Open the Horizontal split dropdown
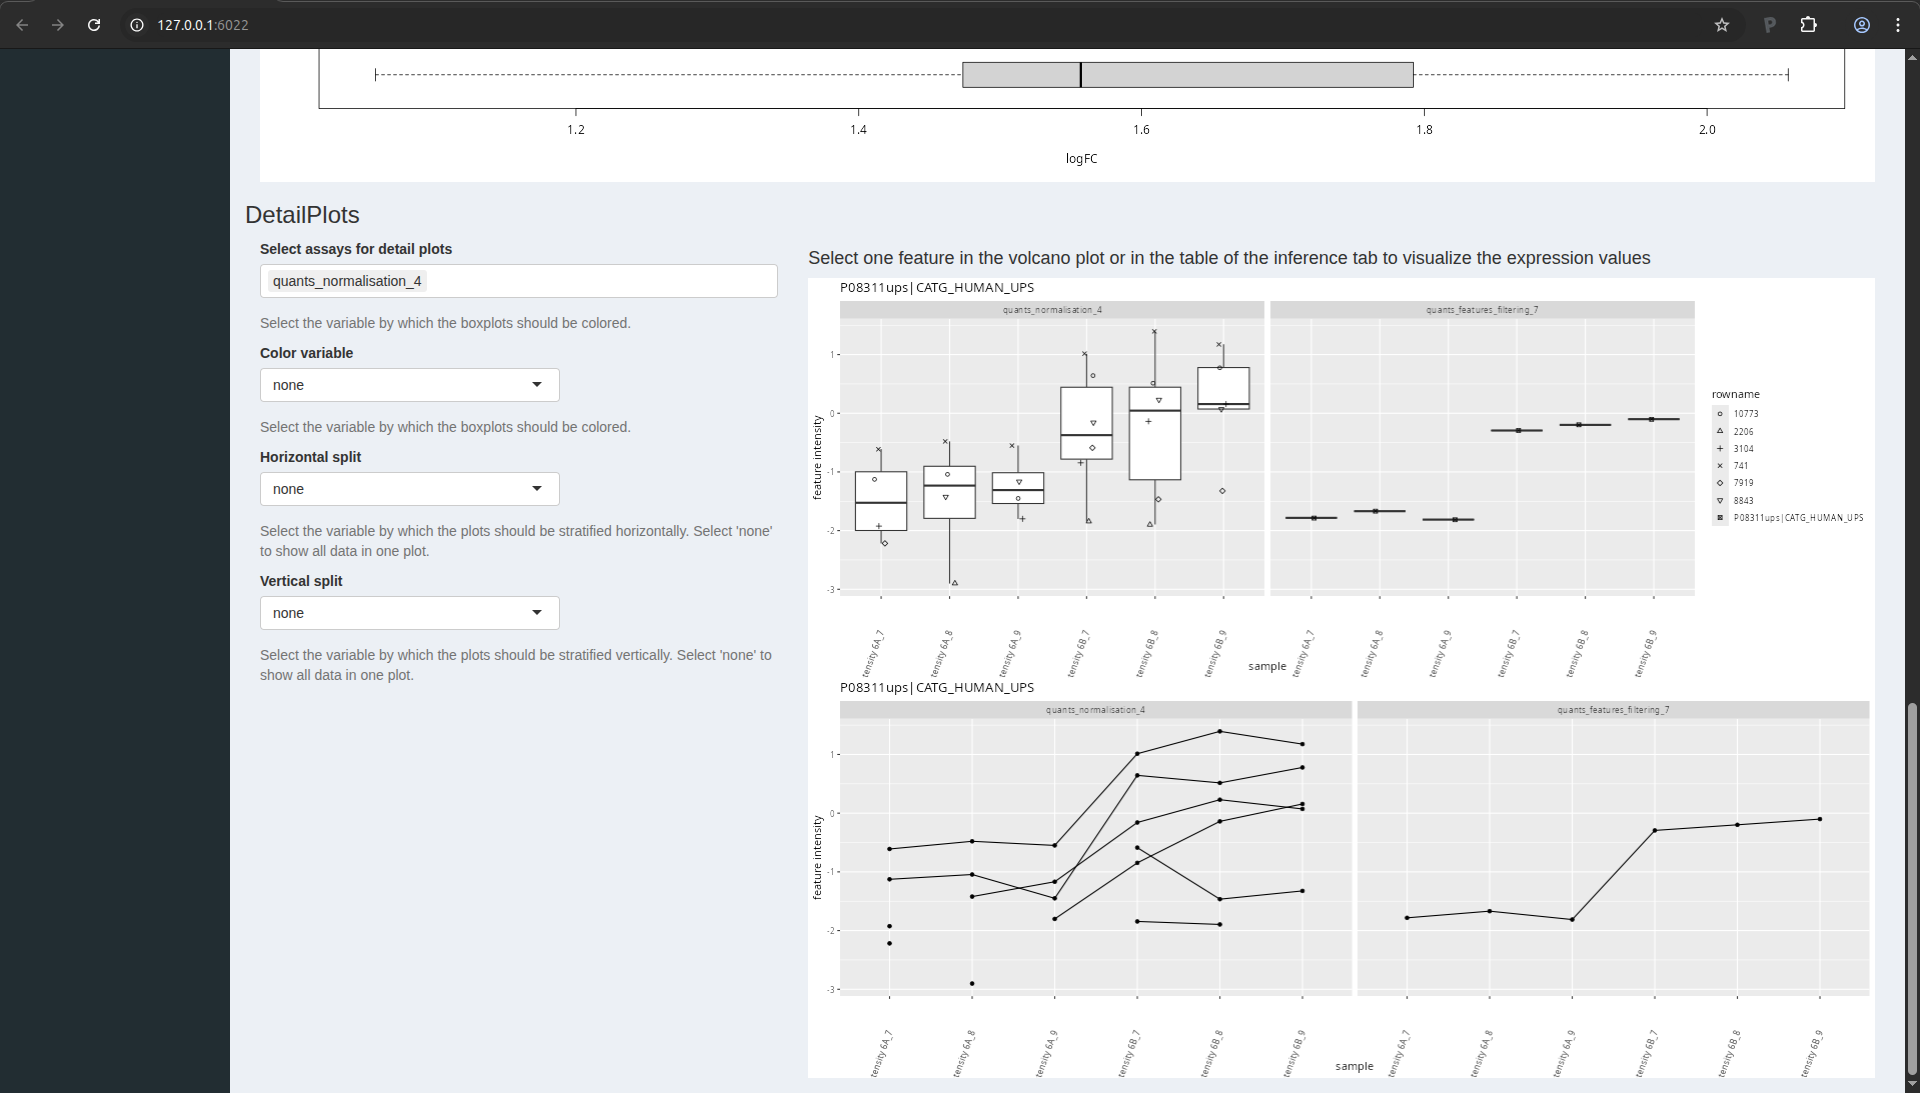Viewport: 1920px width, 1093px height. tap(409, 489)
